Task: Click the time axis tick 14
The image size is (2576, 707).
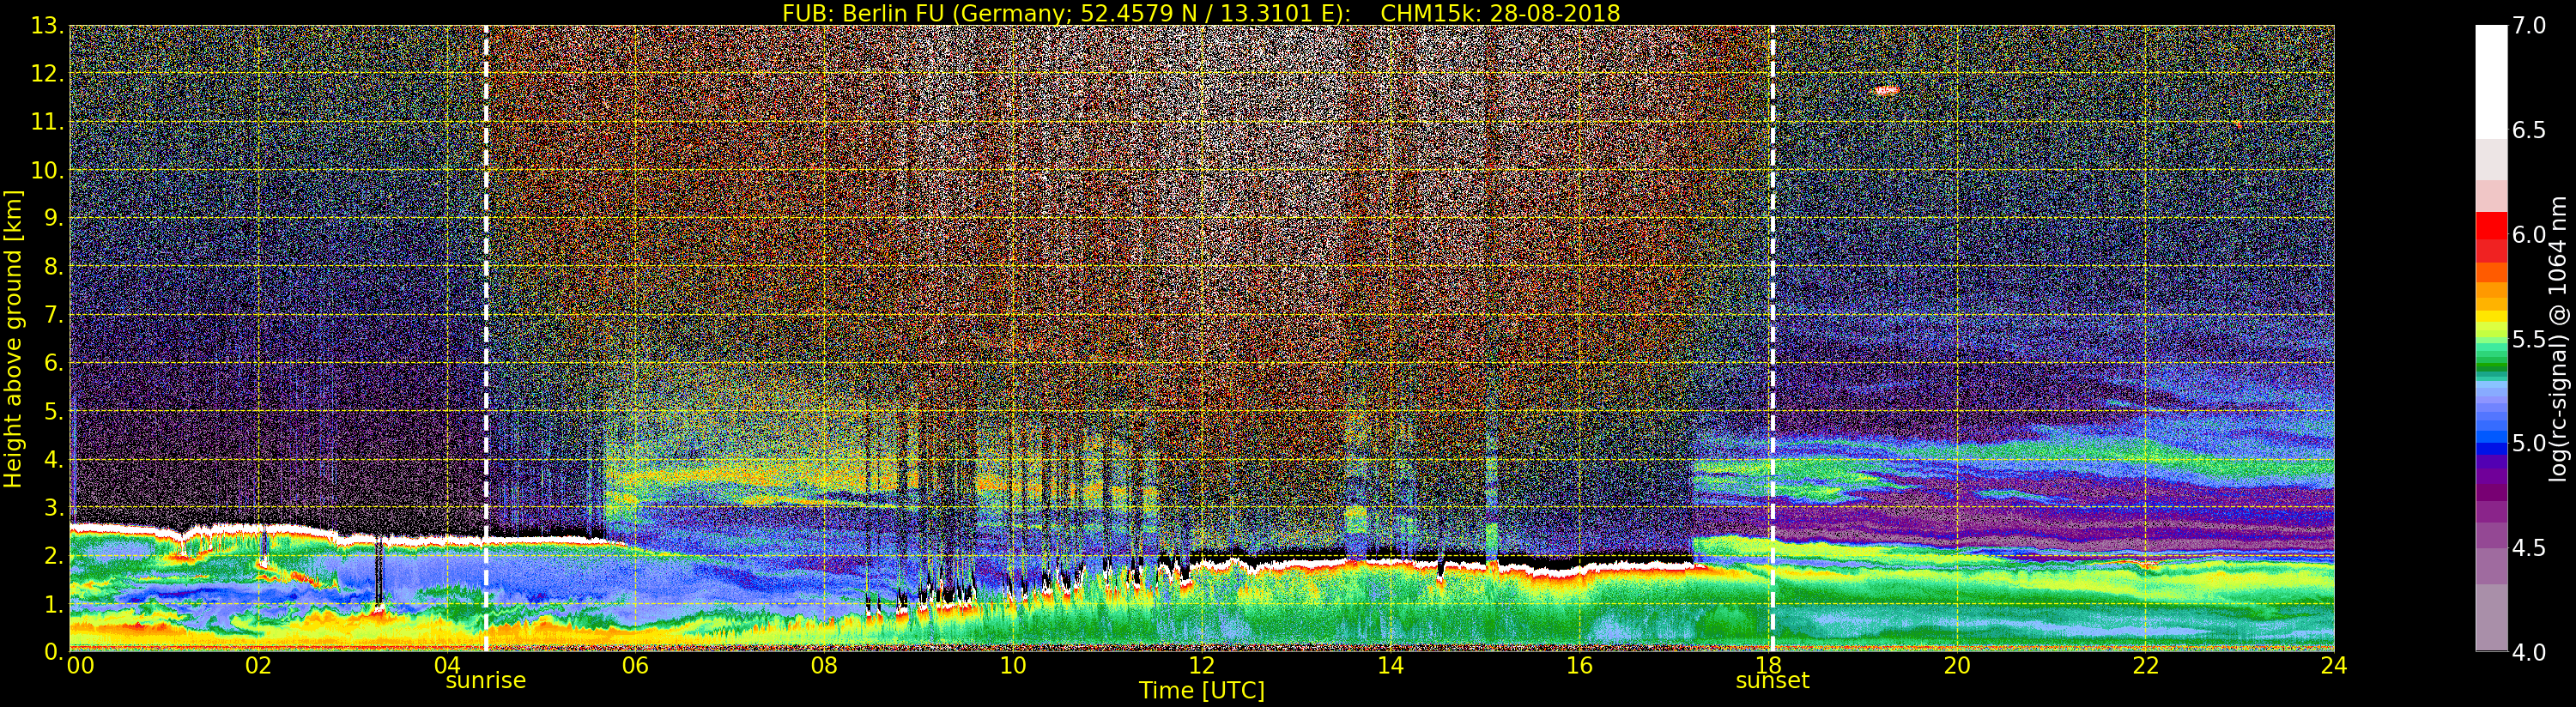Action: [1390, 666]
